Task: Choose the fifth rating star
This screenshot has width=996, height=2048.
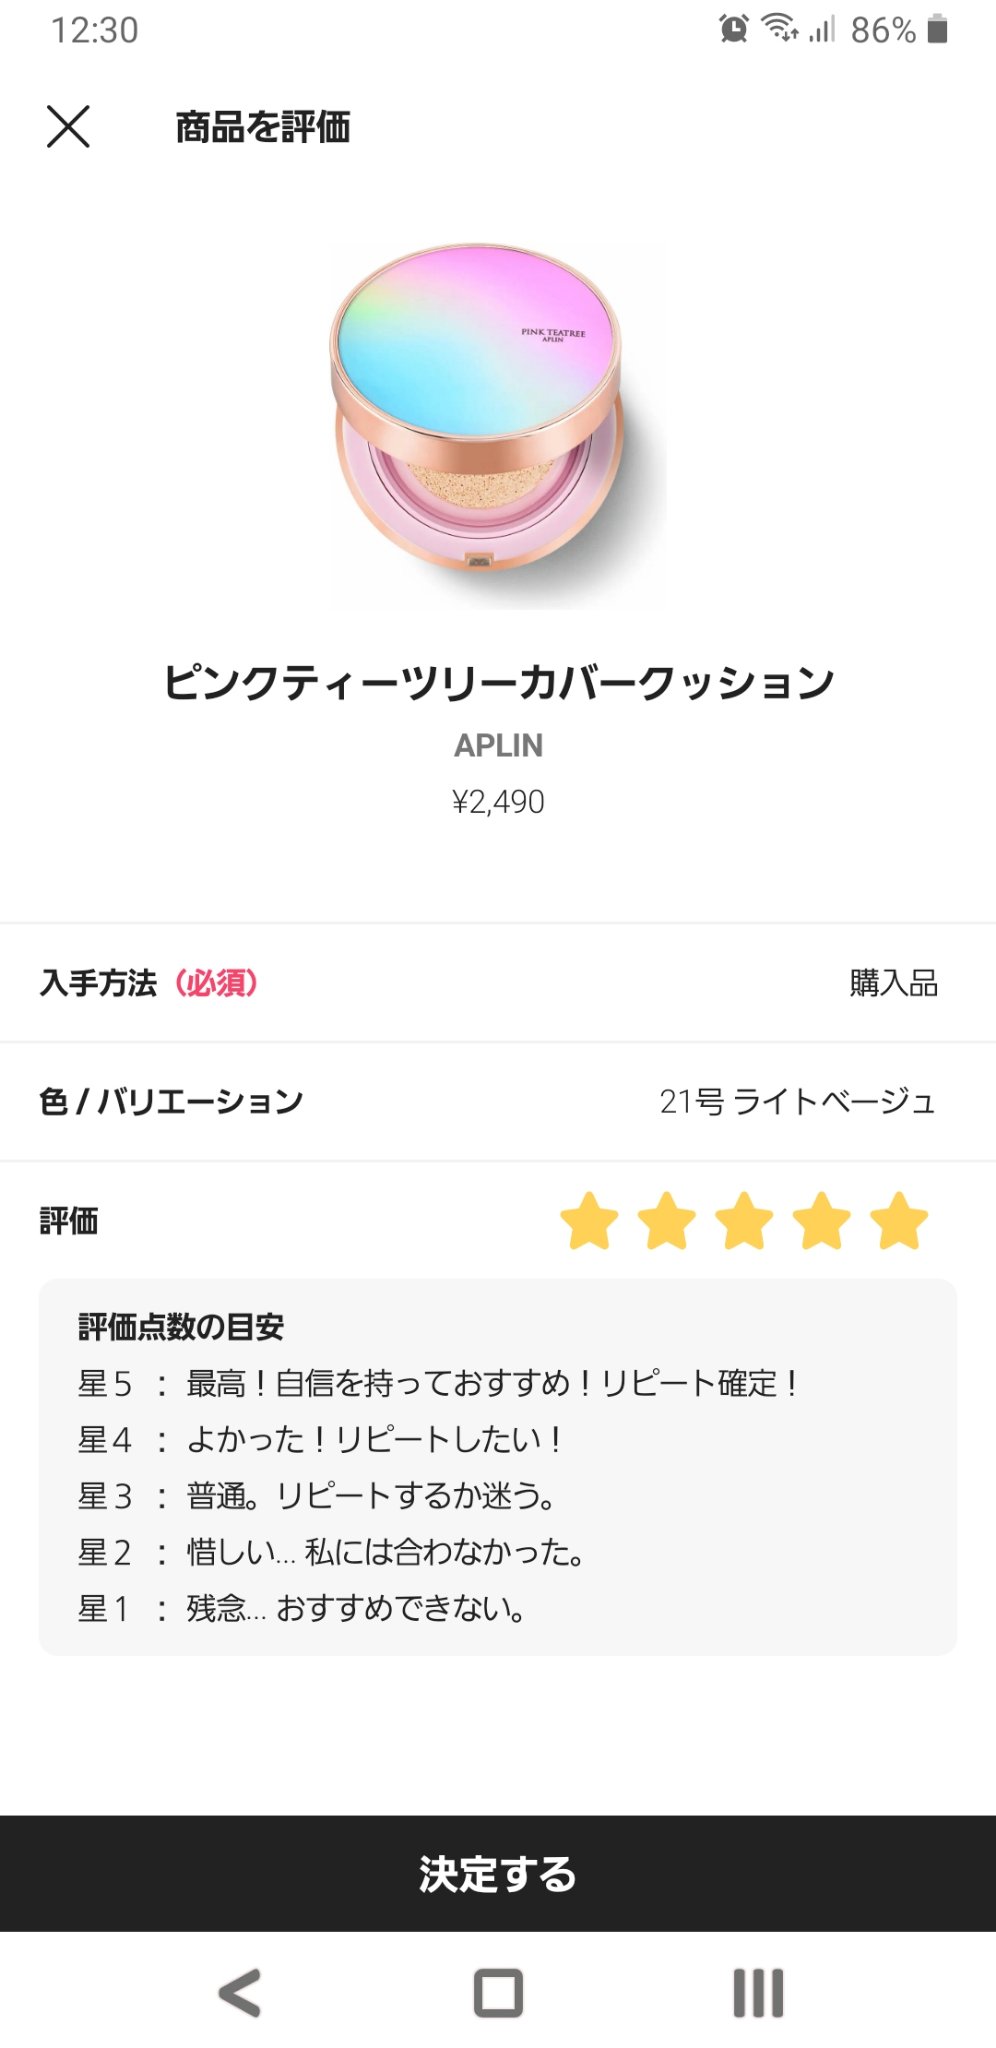Action: [x=899, y=1221]
